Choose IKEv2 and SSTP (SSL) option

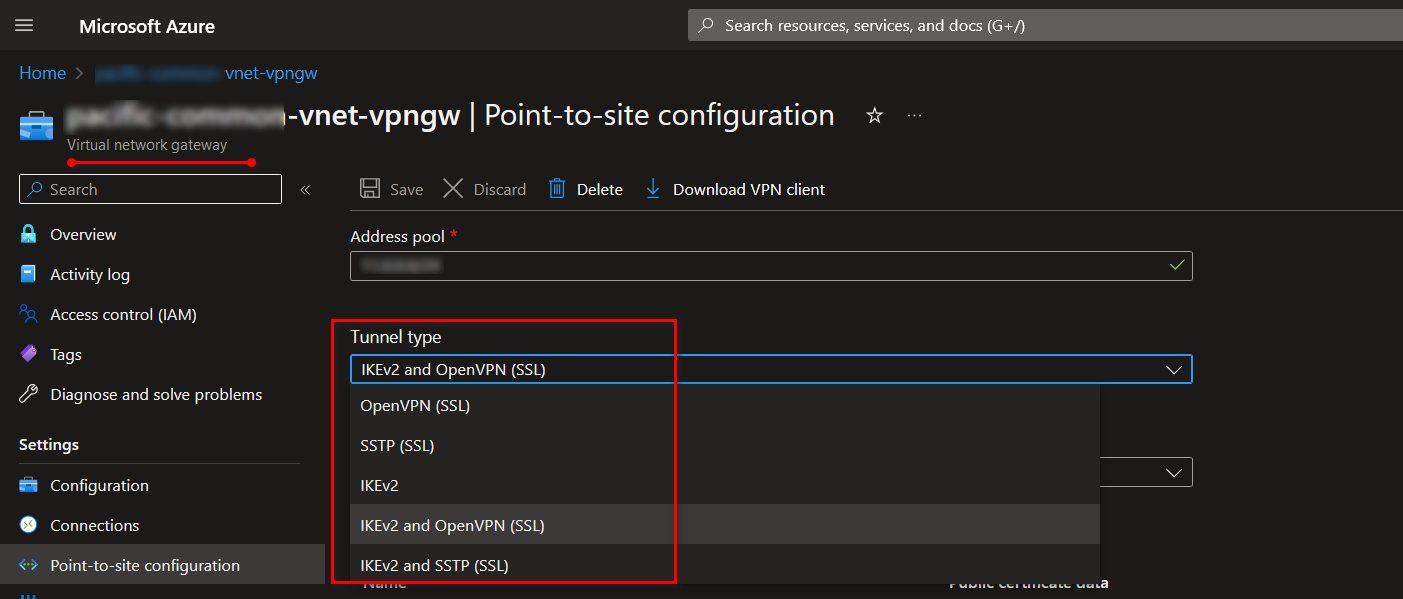[x=725, y=565]
